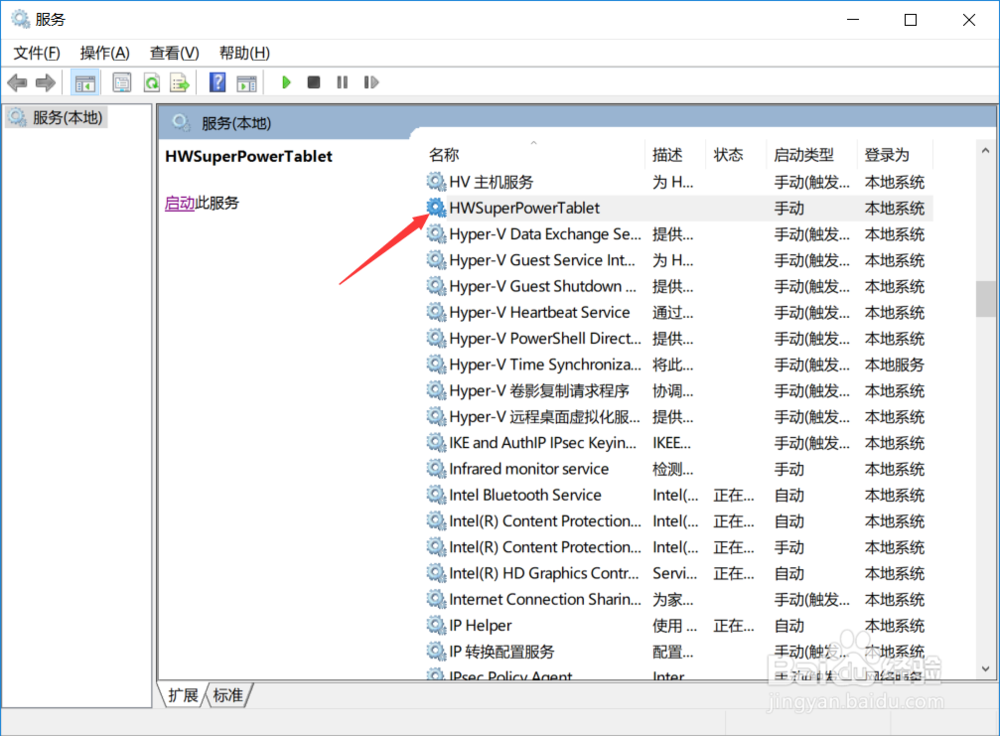Select IKE and AuthIP IPsec Keying row
1000x736 pixels.
pos(677,443)
